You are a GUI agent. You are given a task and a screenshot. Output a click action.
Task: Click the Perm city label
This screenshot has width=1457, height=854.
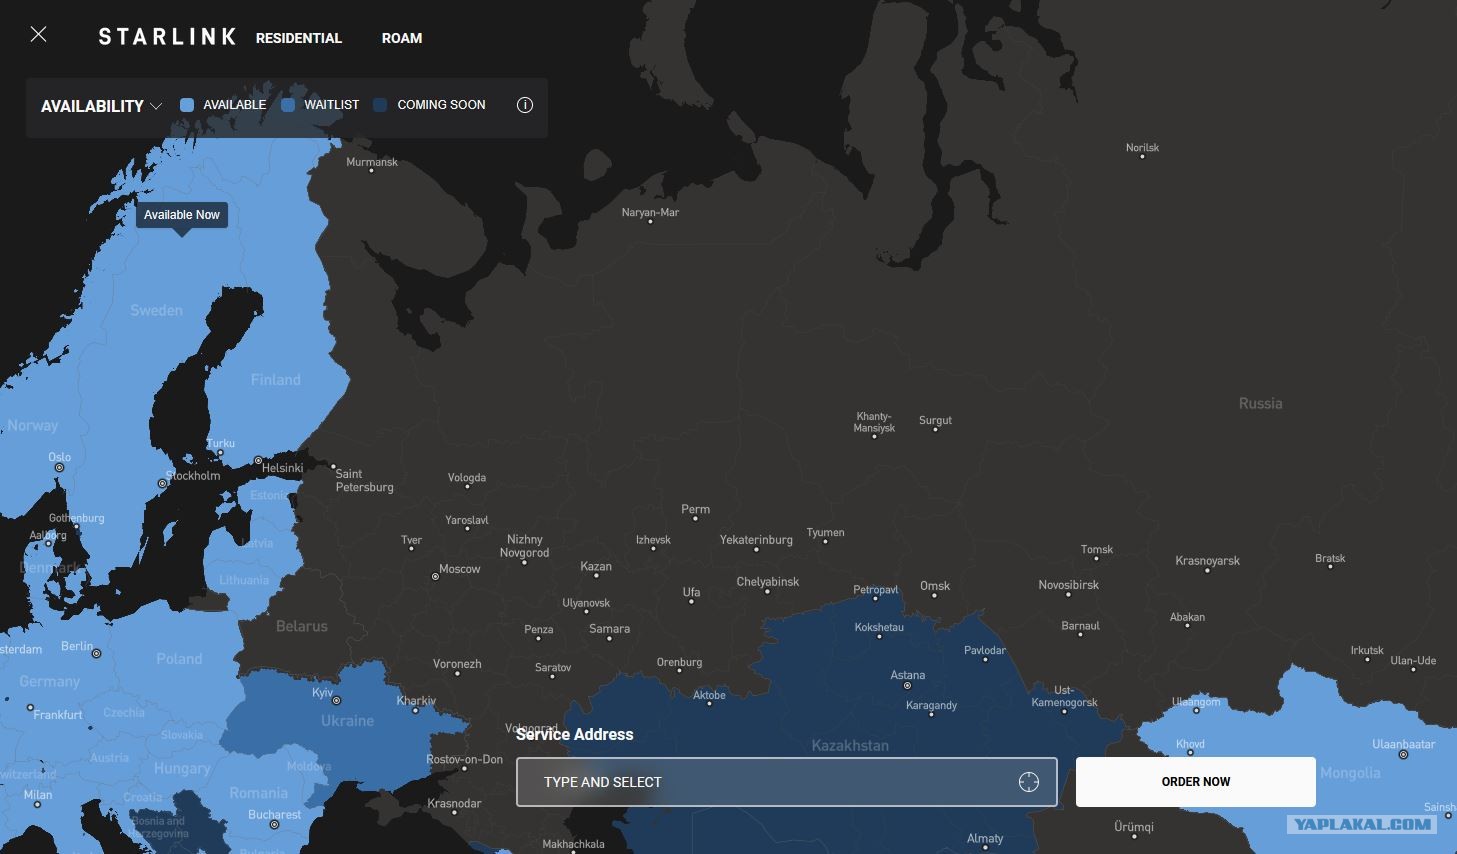(x=695, y=510)
